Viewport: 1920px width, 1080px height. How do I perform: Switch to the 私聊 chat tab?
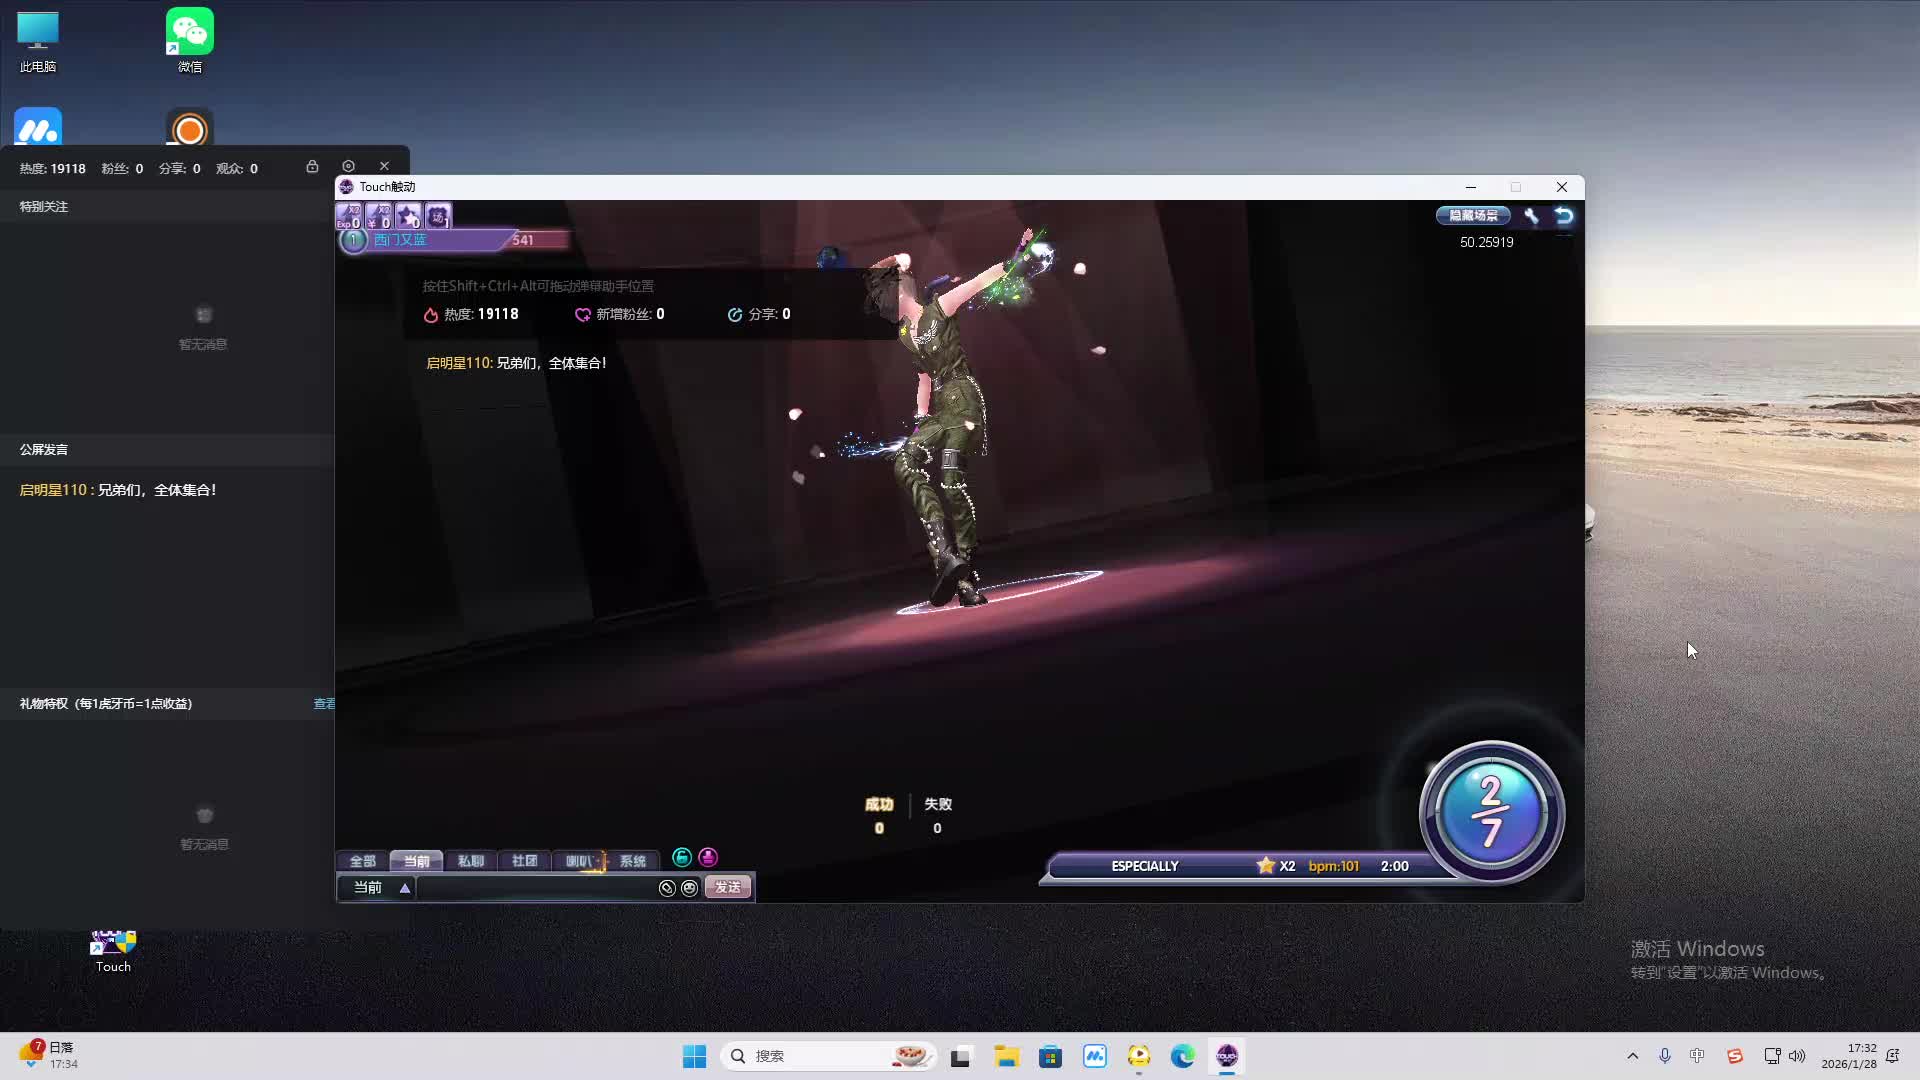click(470, 861)
